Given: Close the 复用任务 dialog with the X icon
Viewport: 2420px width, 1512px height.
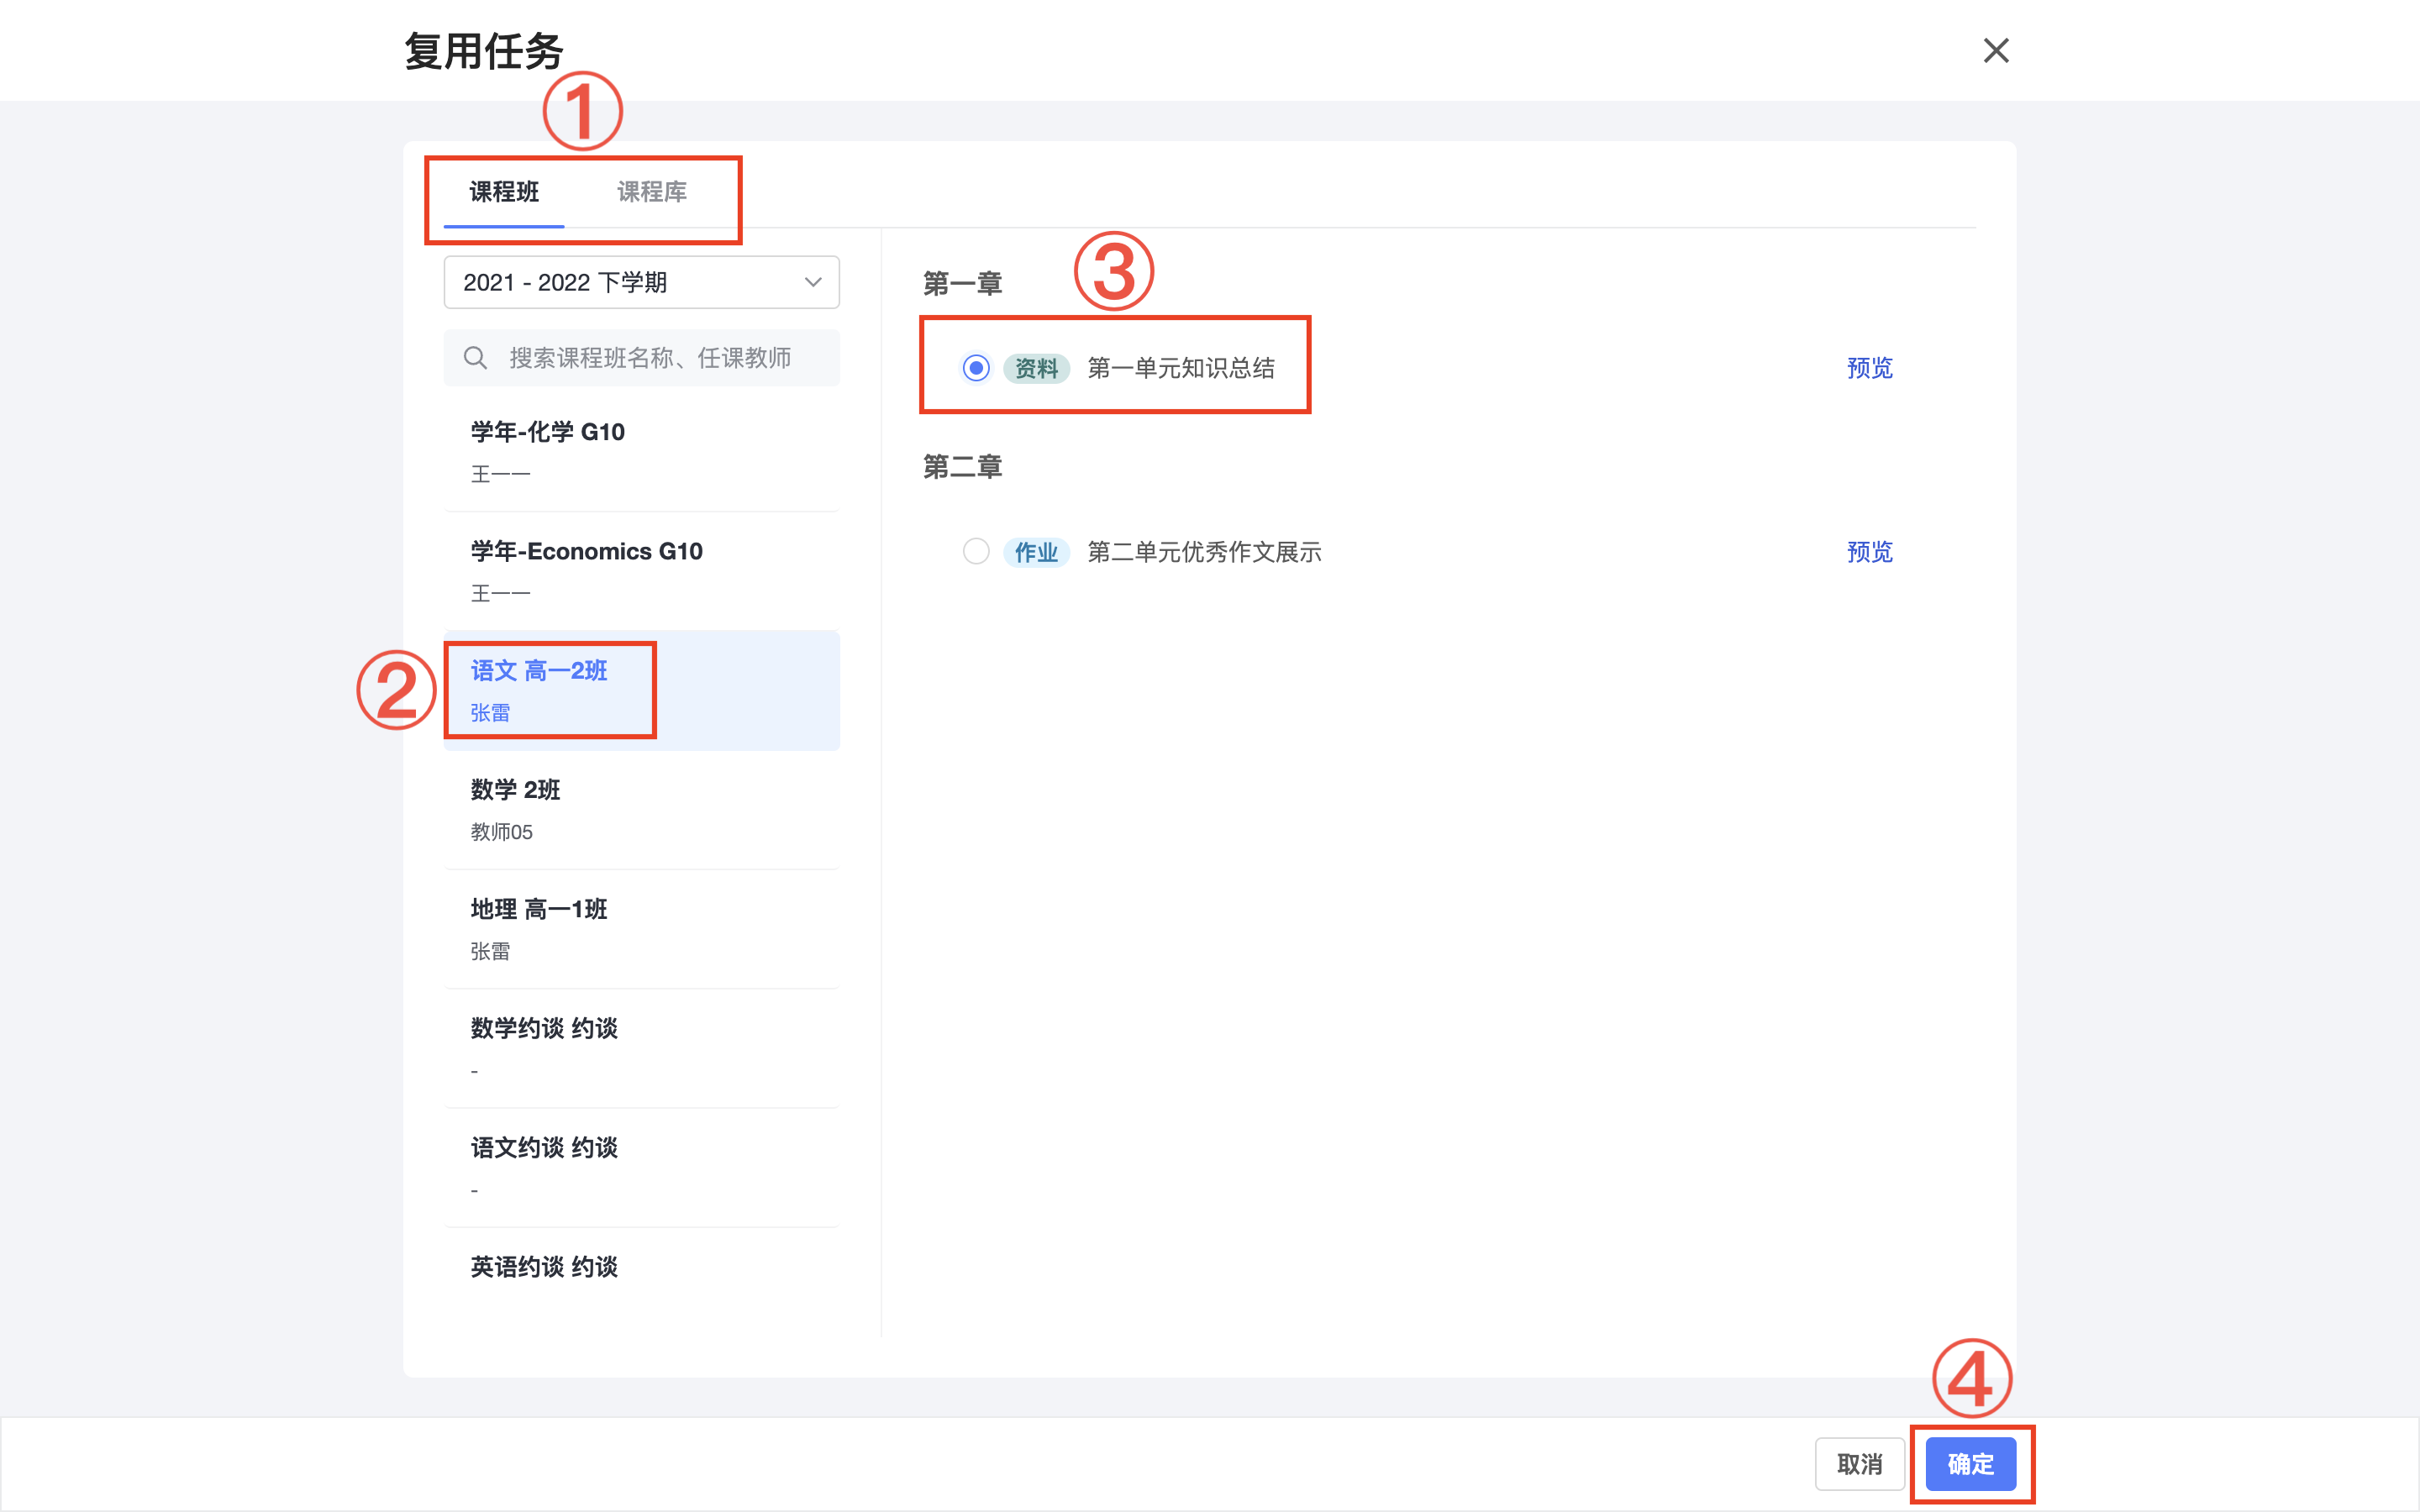Looking at the screenshot, I should [x=1995, y=50].
